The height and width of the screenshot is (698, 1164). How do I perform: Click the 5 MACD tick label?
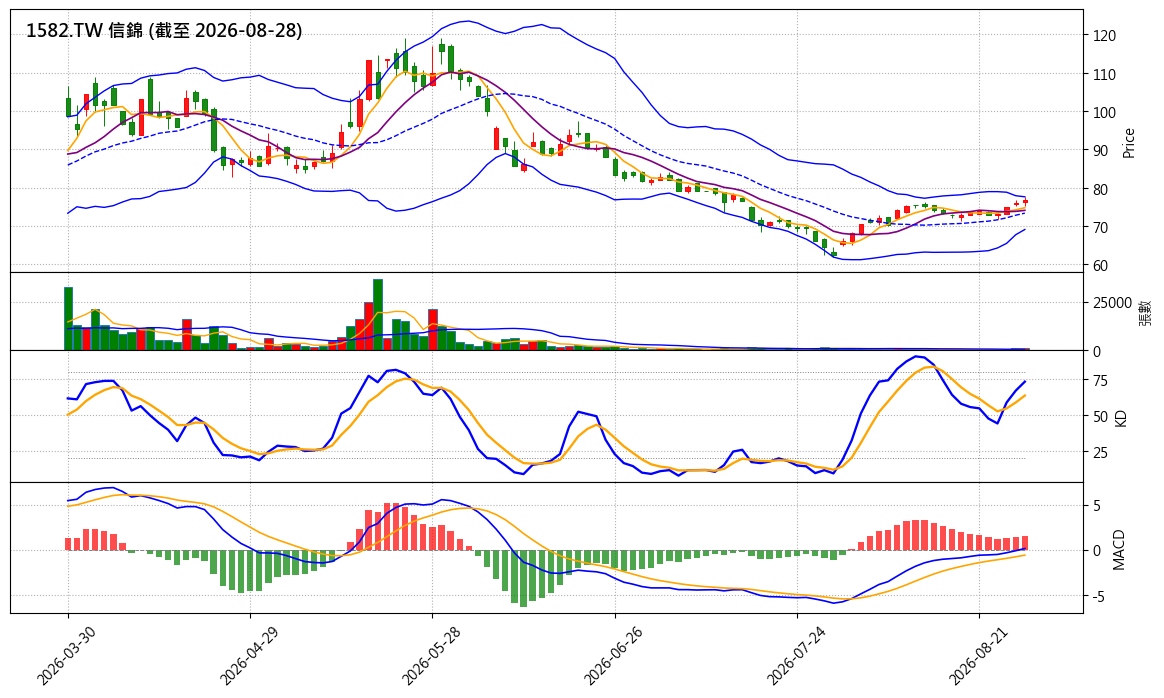pos(1096,506)
